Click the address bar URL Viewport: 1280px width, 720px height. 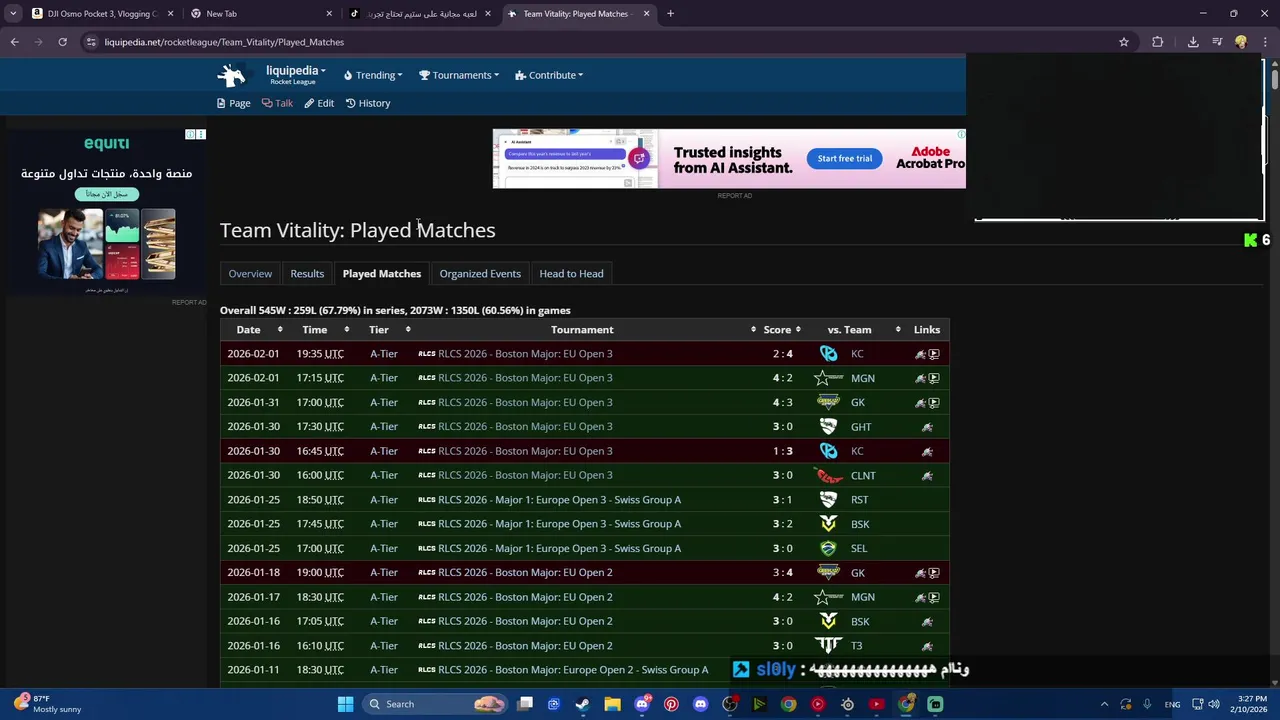[224, 42]
